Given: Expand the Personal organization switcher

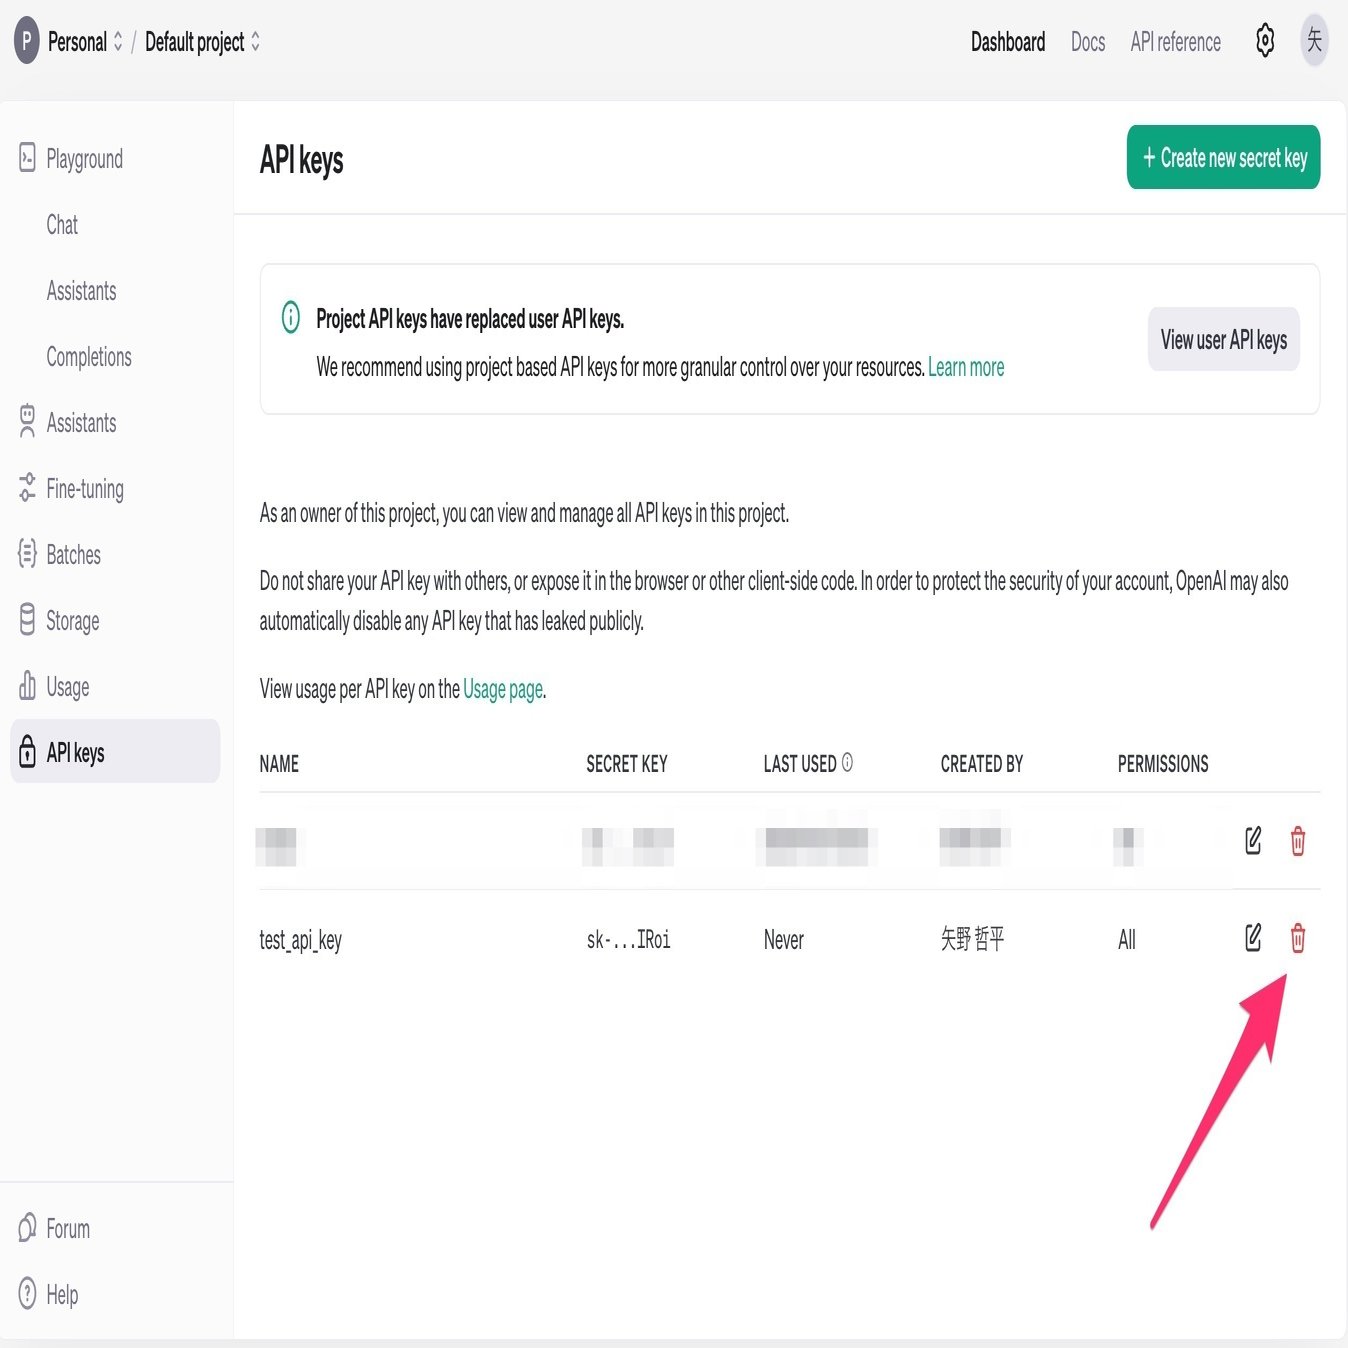Looking at the screenshot, I should [85, 42].
